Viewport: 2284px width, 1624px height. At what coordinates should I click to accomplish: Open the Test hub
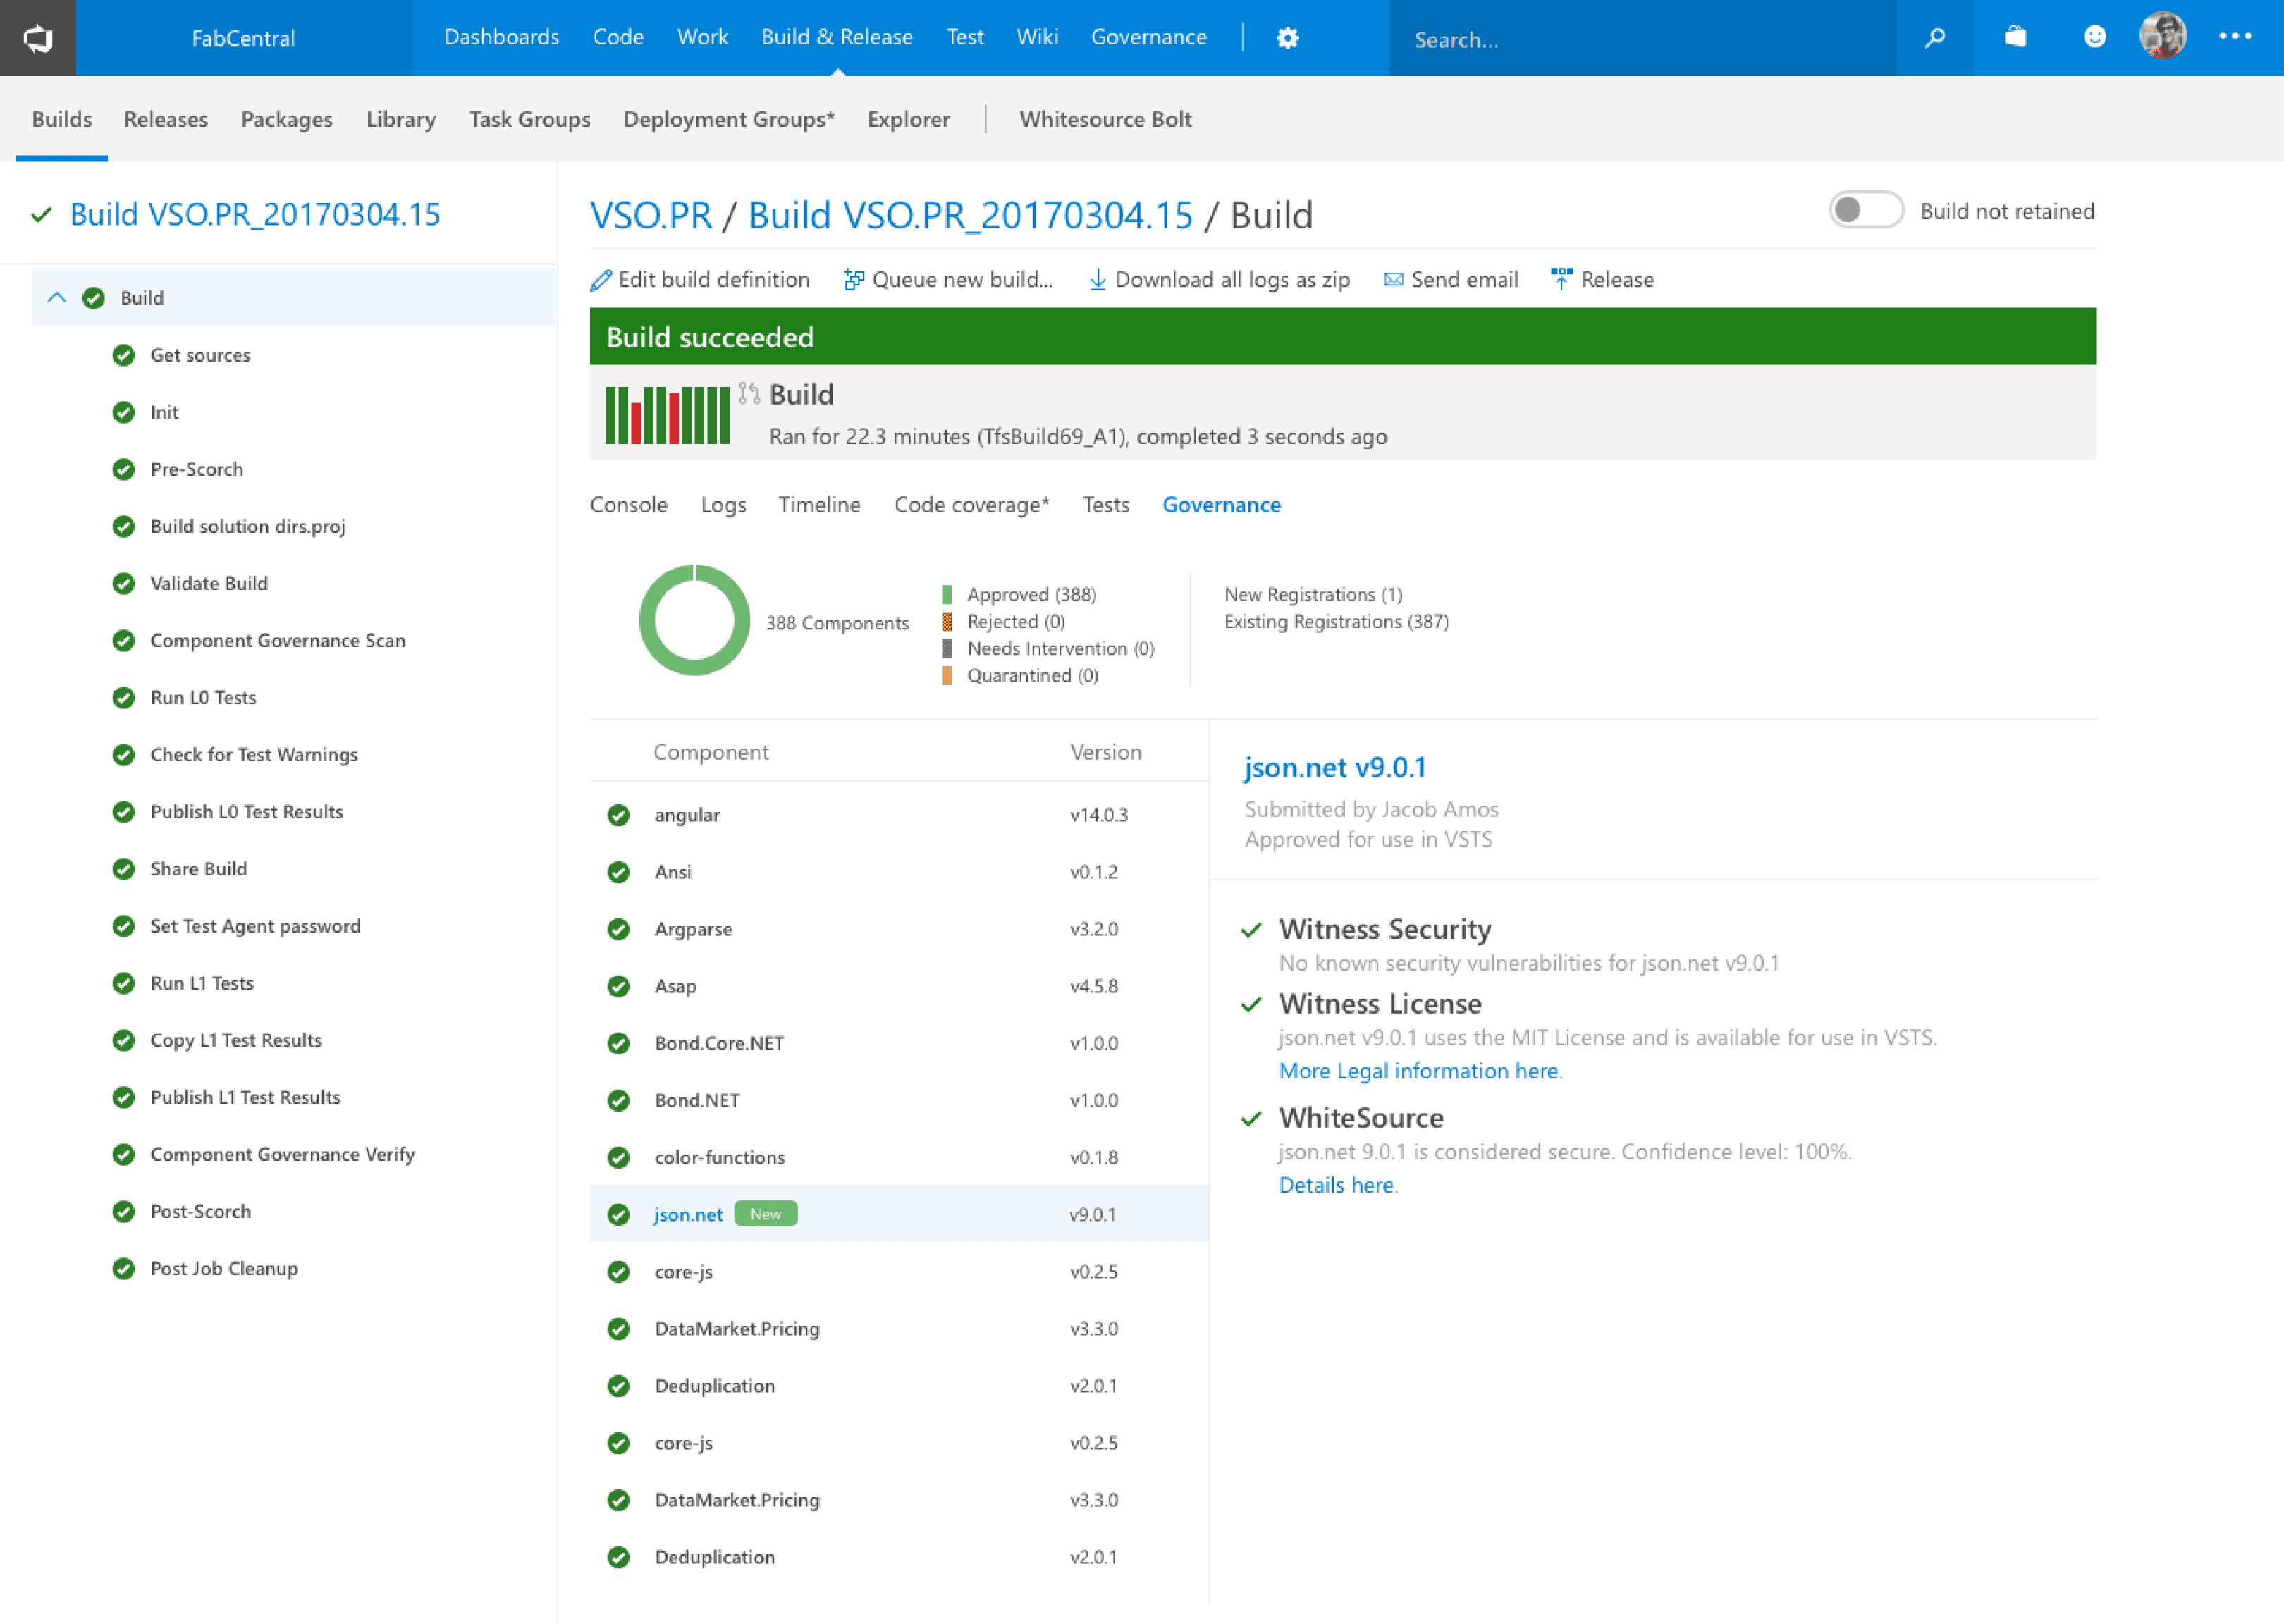point(965,37)
